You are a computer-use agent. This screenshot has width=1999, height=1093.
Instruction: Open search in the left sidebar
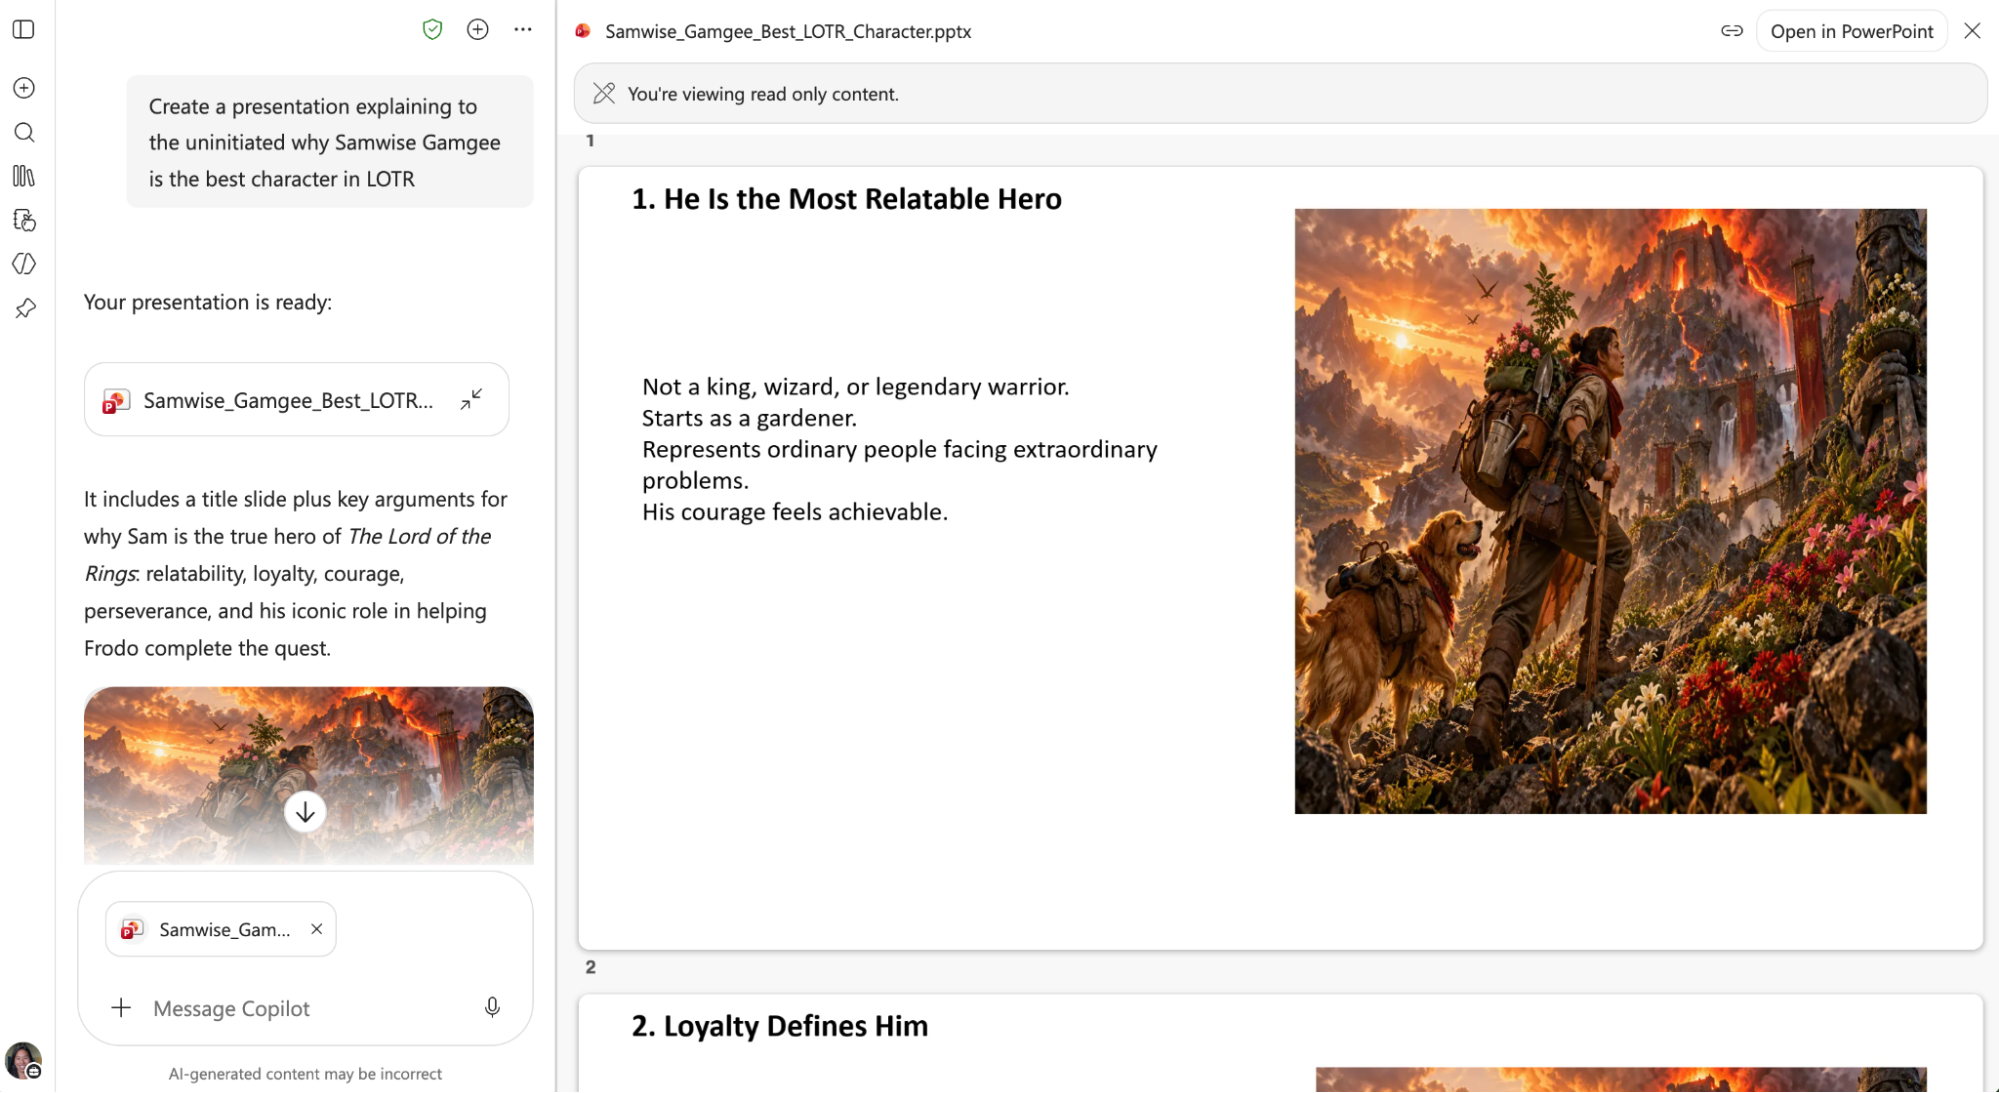tap(24, 132)
